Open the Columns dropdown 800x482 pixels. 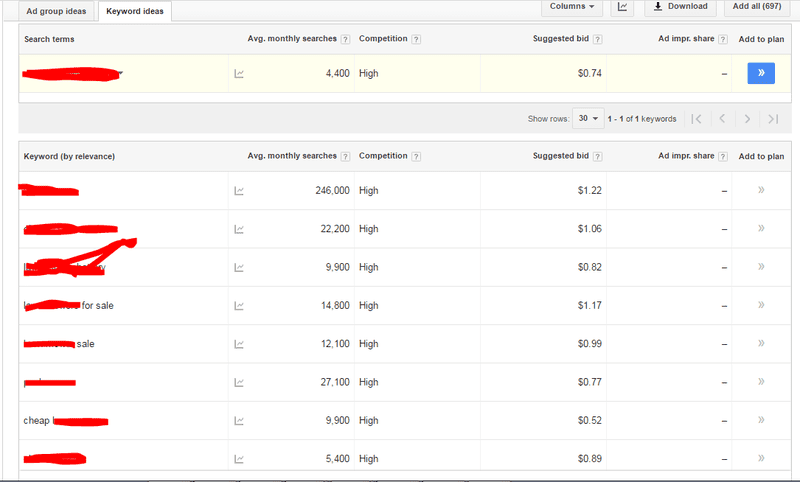pos(575,7)
